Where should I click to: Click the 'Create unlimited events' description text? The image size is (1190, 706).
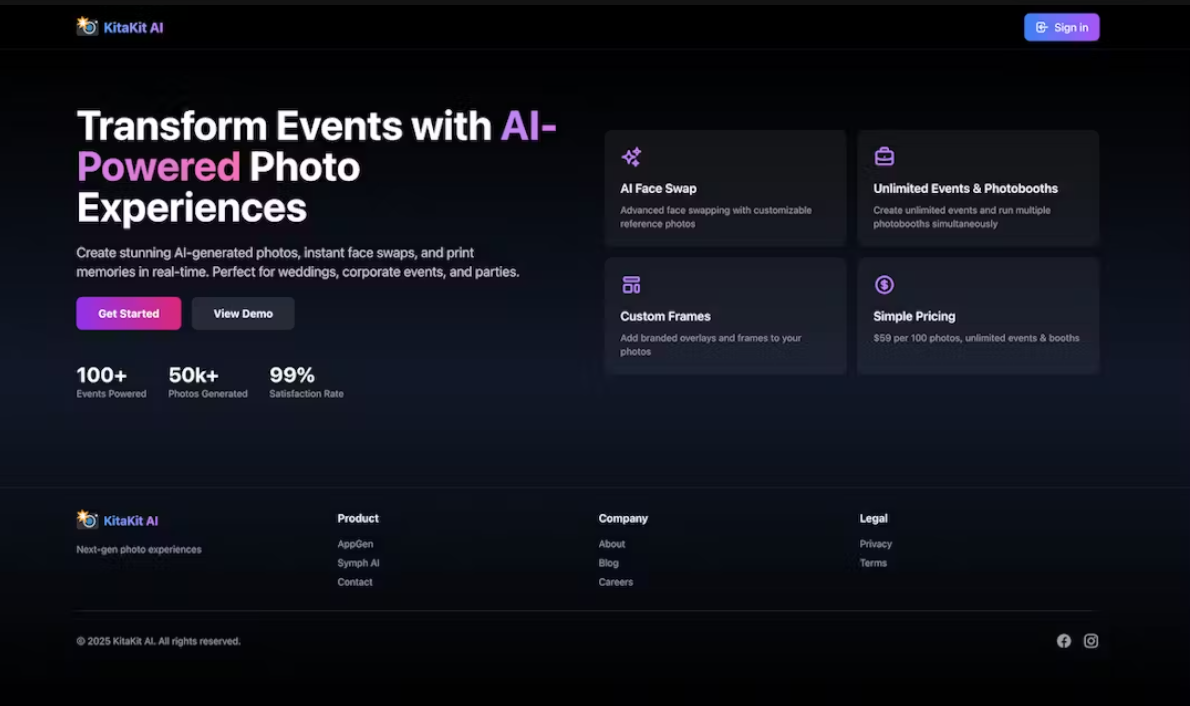[962, 216]
